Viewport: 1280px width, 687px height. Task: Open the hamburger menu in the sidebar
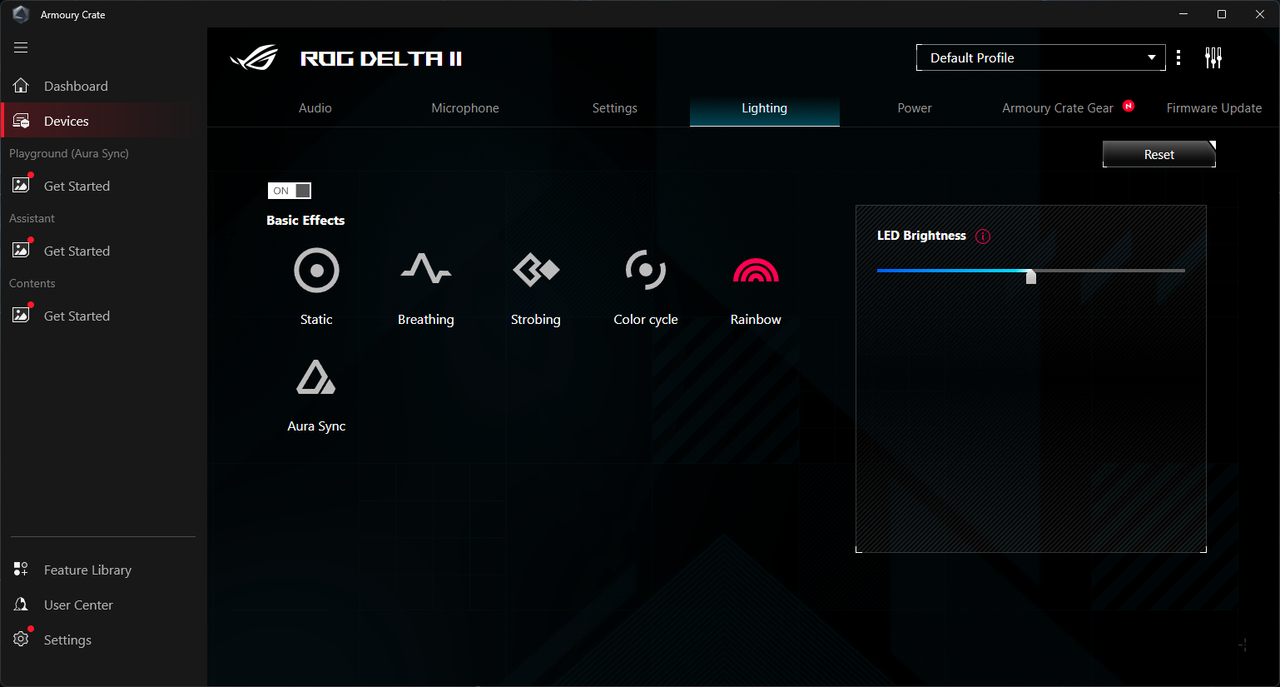(x=21, y=47)
